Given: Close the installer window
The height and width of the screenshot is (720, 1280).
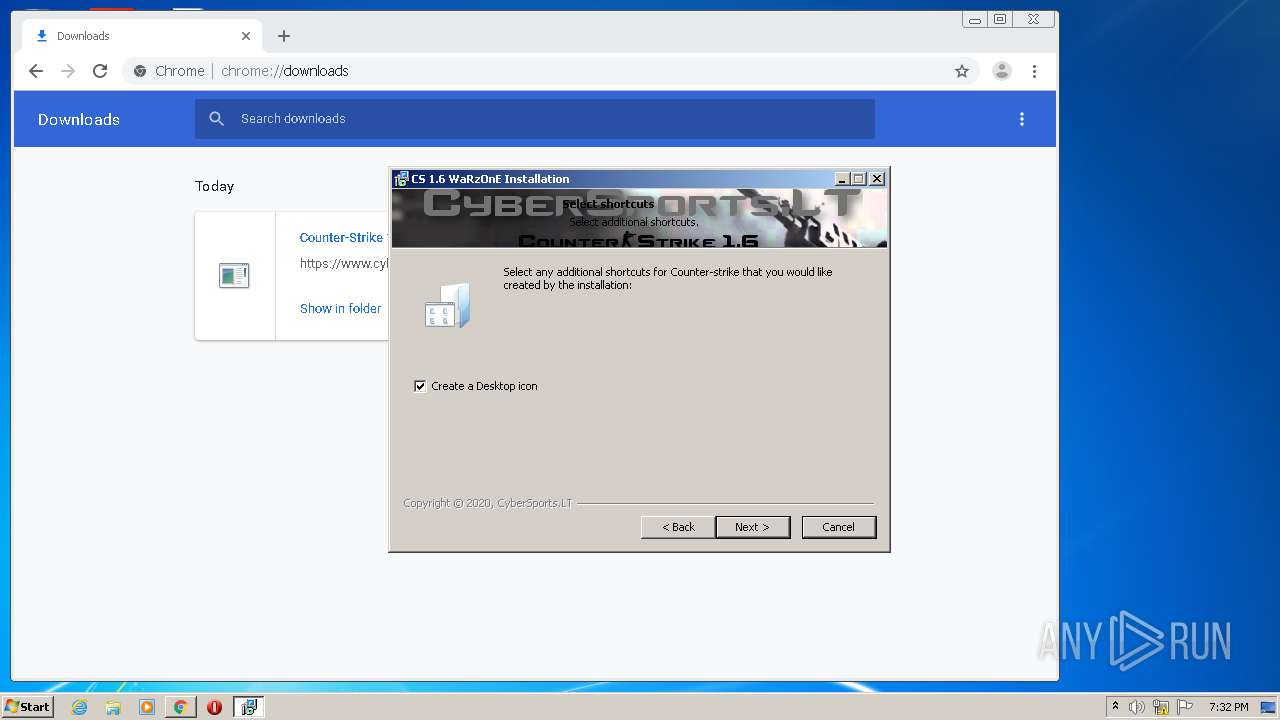Looking at the screenshot, I should pyautogui.click(x=877, y=179).
